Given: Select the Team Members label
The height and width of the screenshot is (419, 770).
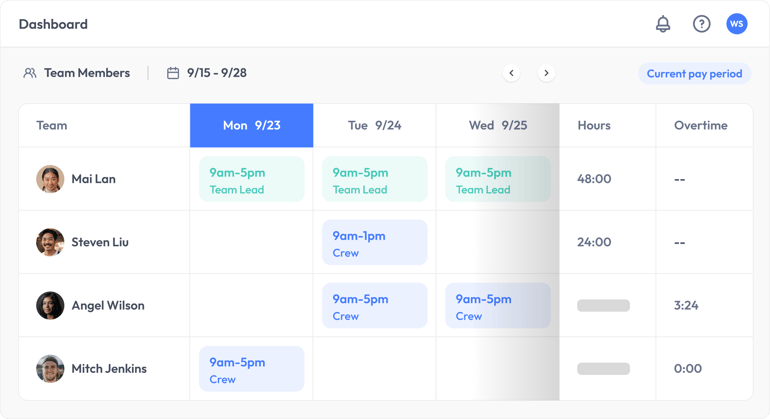Looking at the screenshot, I should click(87, 73).
